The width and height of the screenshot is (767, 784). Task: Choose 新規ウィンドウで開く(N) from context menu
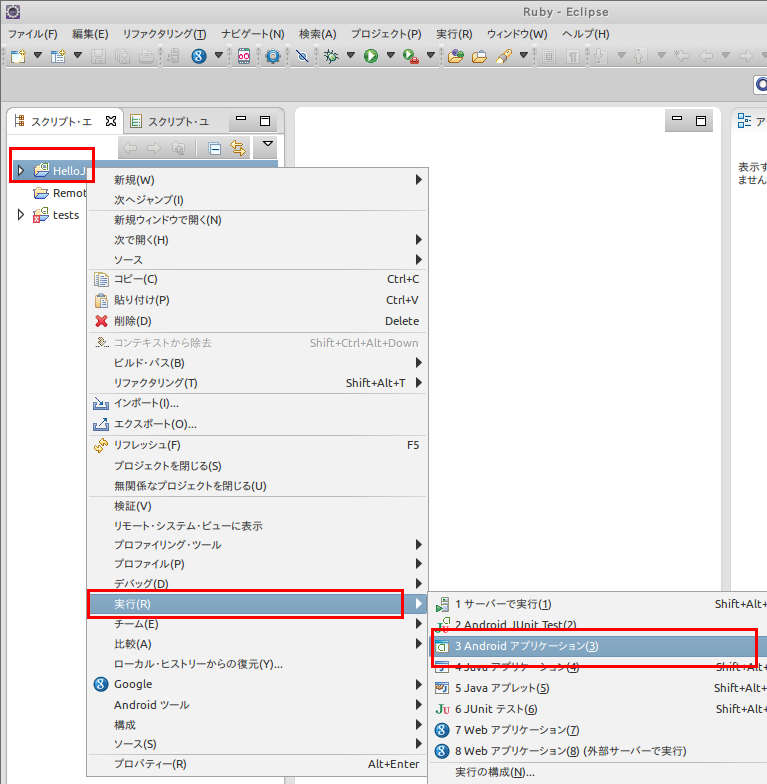258,220
